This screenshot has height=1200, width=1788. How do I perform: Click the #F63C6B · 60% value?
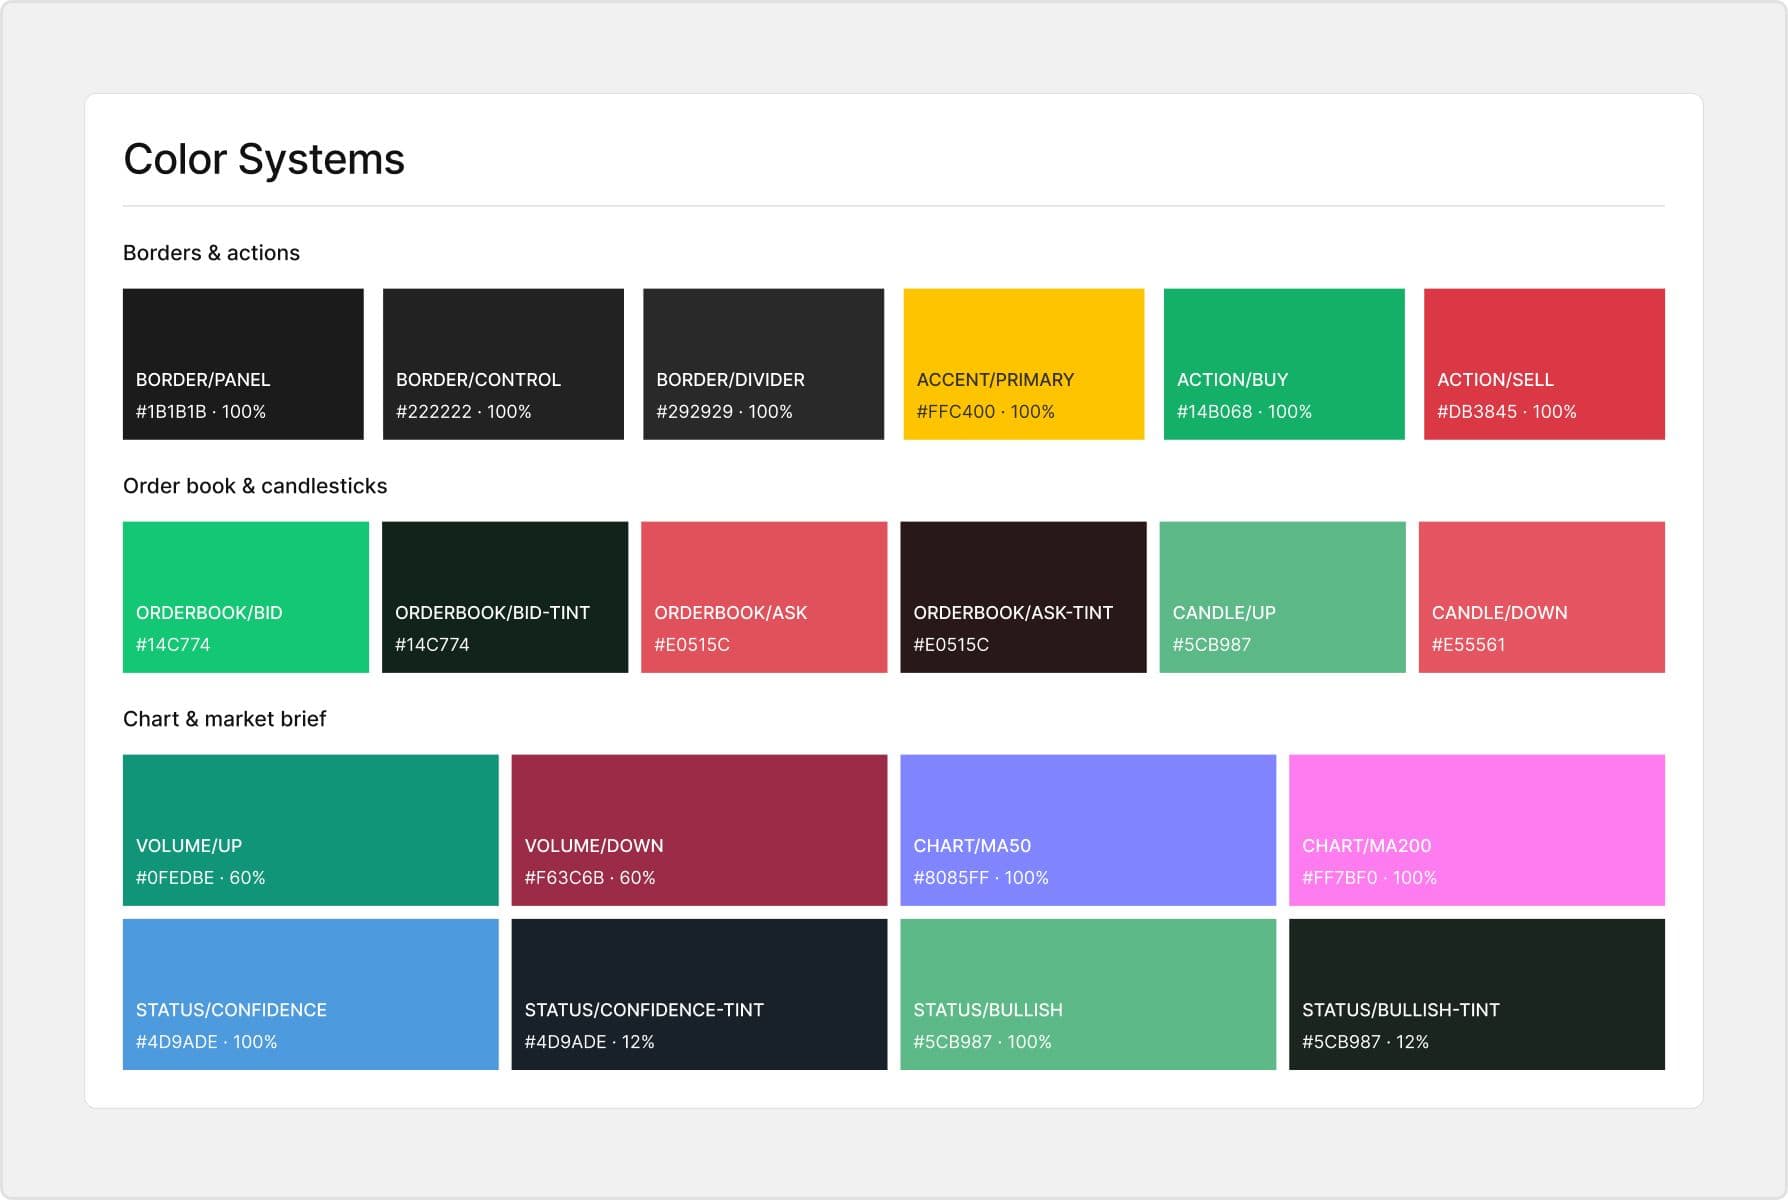point(590,878)
